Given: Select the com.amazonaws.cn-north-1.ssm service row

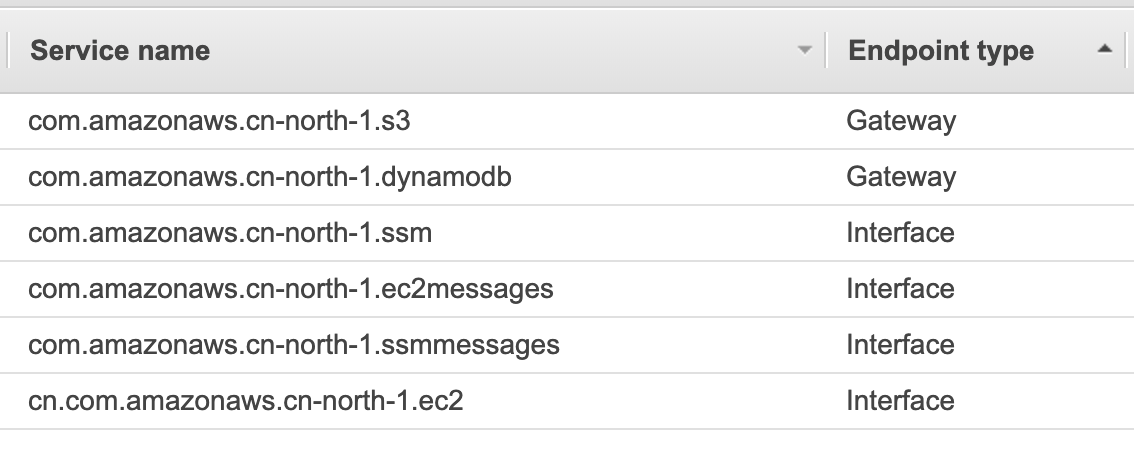Looking at the screenshot, I should click(567, 233).
